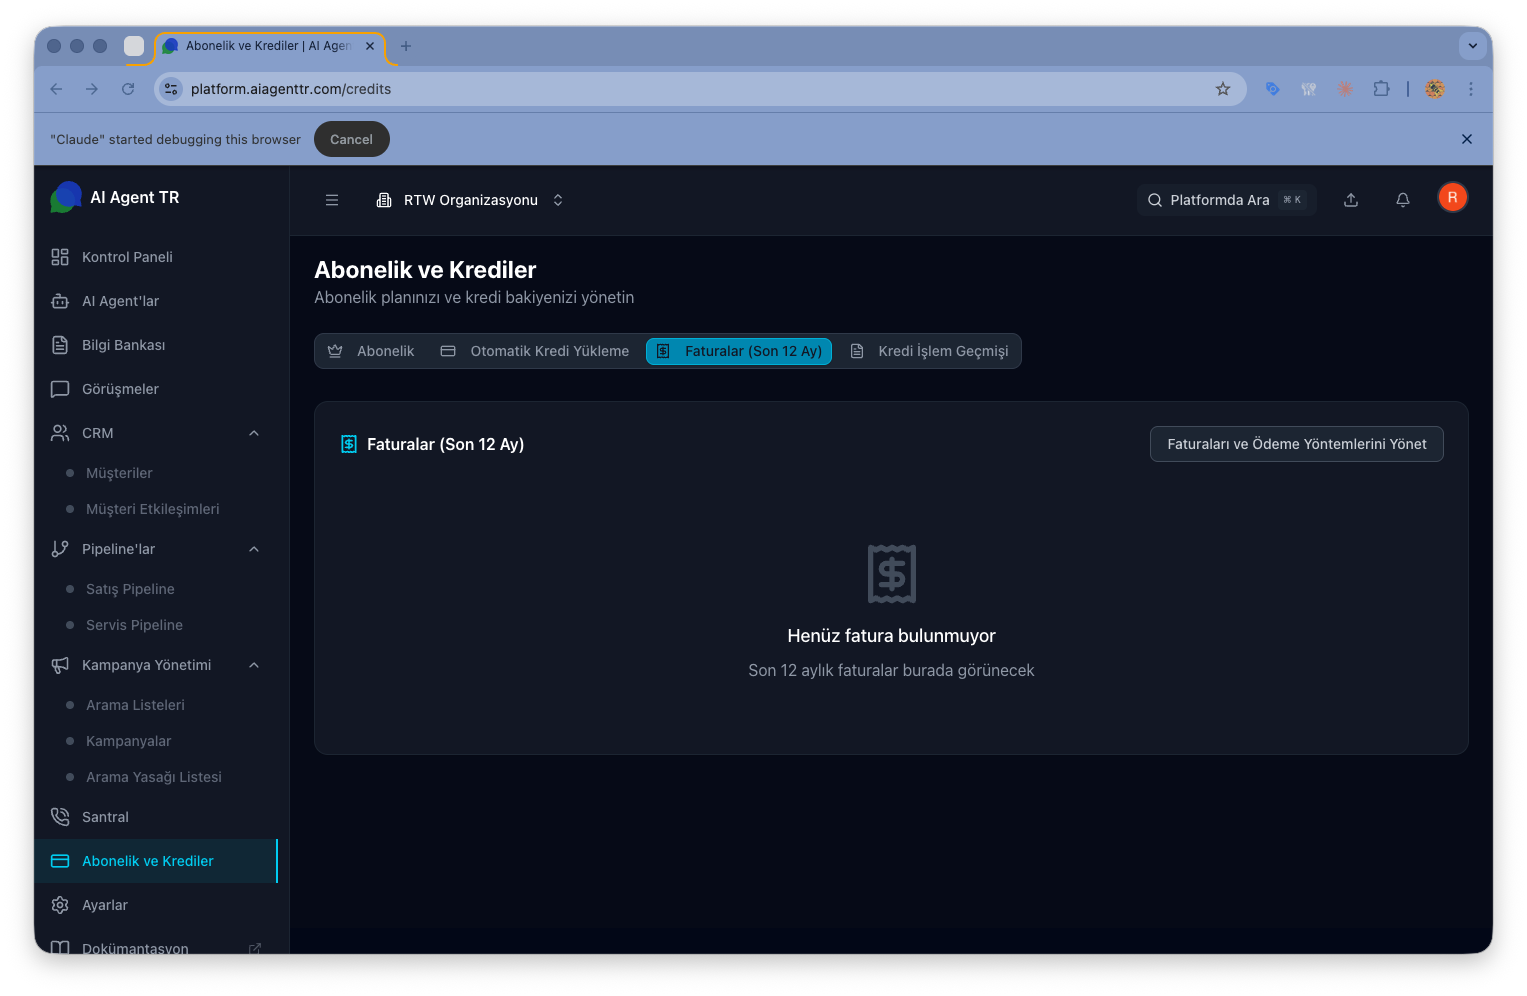Click the Görüşmeler chat bubble icon
Viewport: 1527px width, 996px height.
[x=60, y=389]
